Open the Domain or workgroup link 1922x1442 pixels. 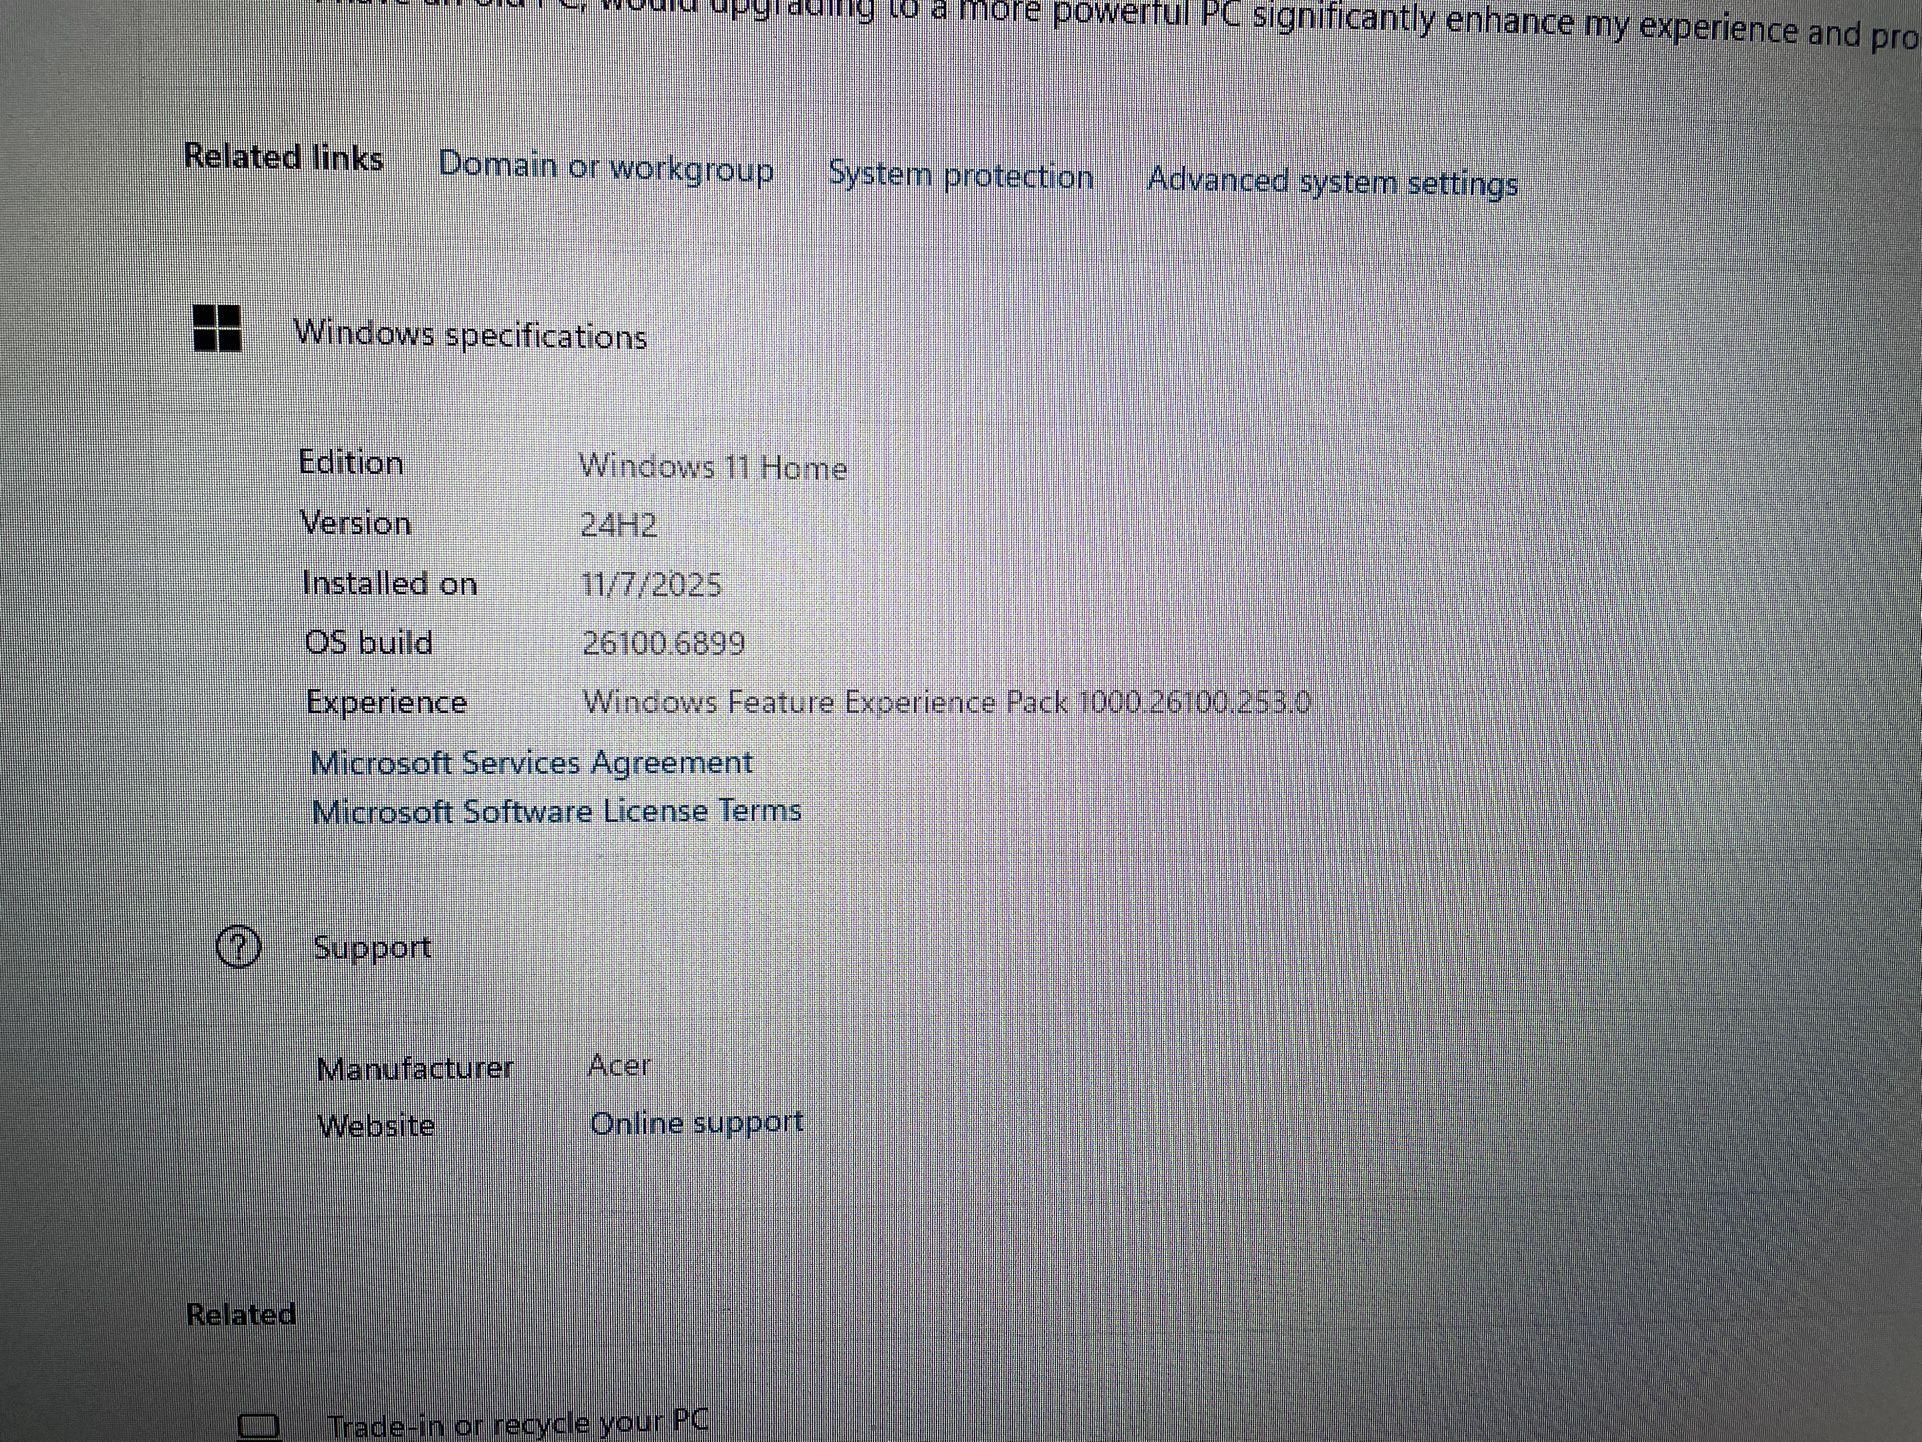(x=606, y=167)
